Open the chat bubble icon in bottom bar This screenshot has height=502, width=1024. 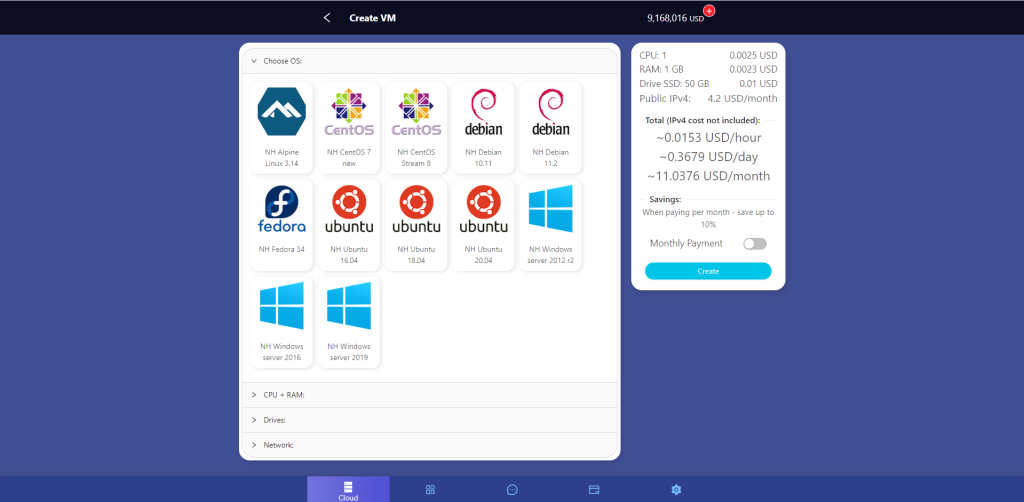(512, 489)
